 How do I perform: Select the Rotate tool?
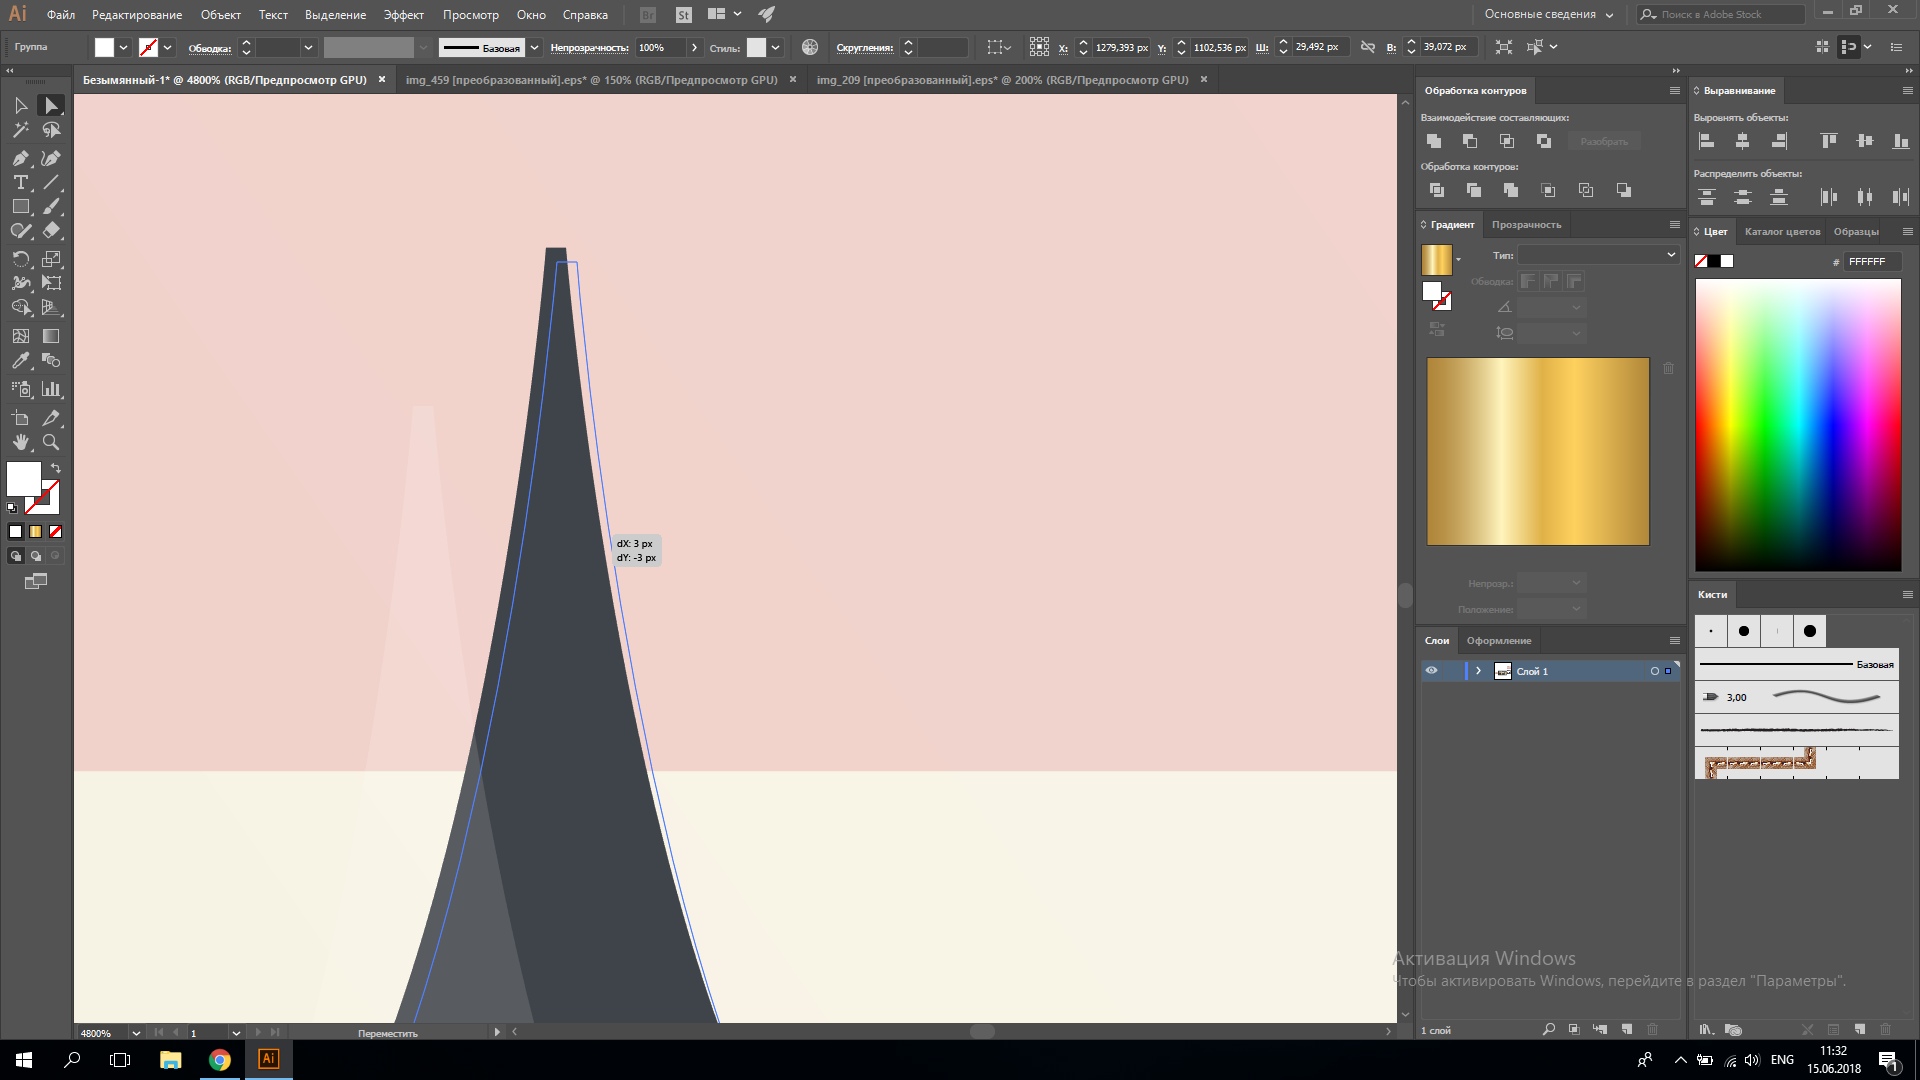20,259
